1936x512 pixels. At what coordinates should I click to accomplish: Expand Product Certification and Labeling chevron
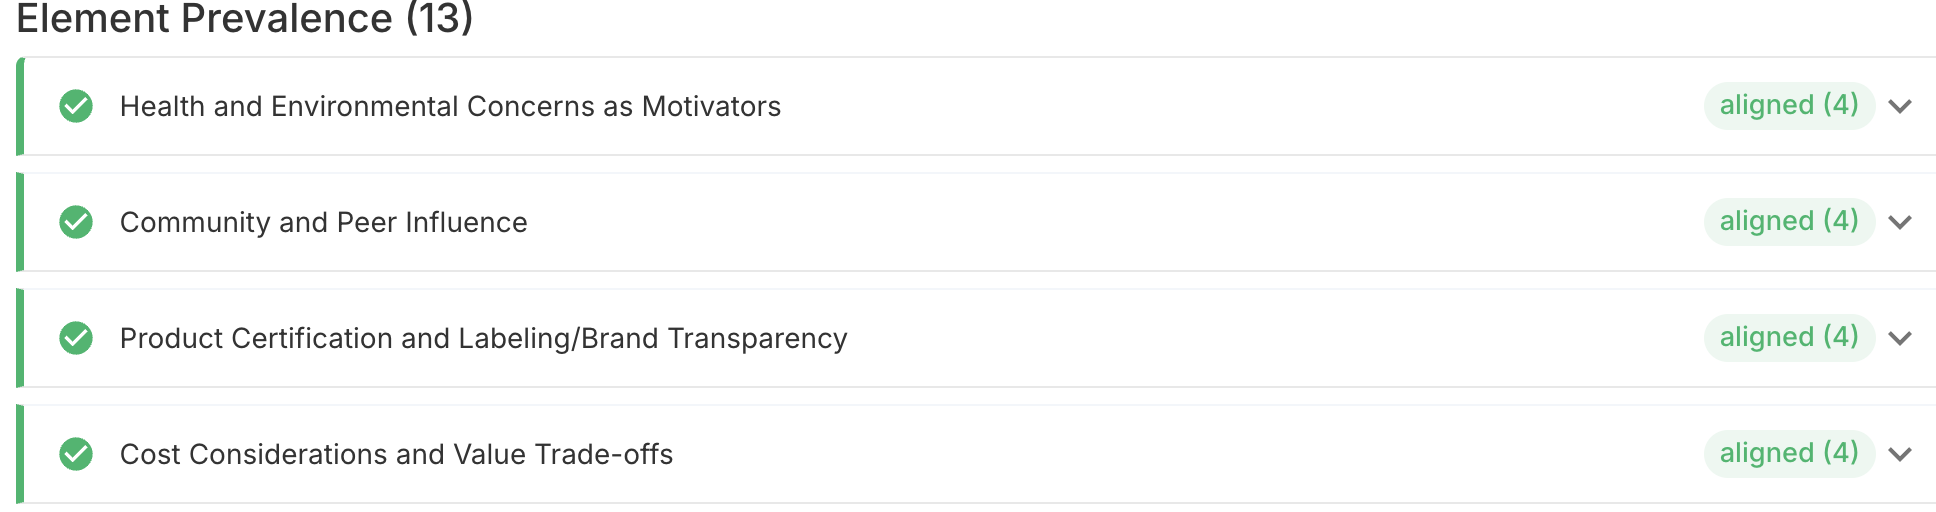click(1900, 338)
